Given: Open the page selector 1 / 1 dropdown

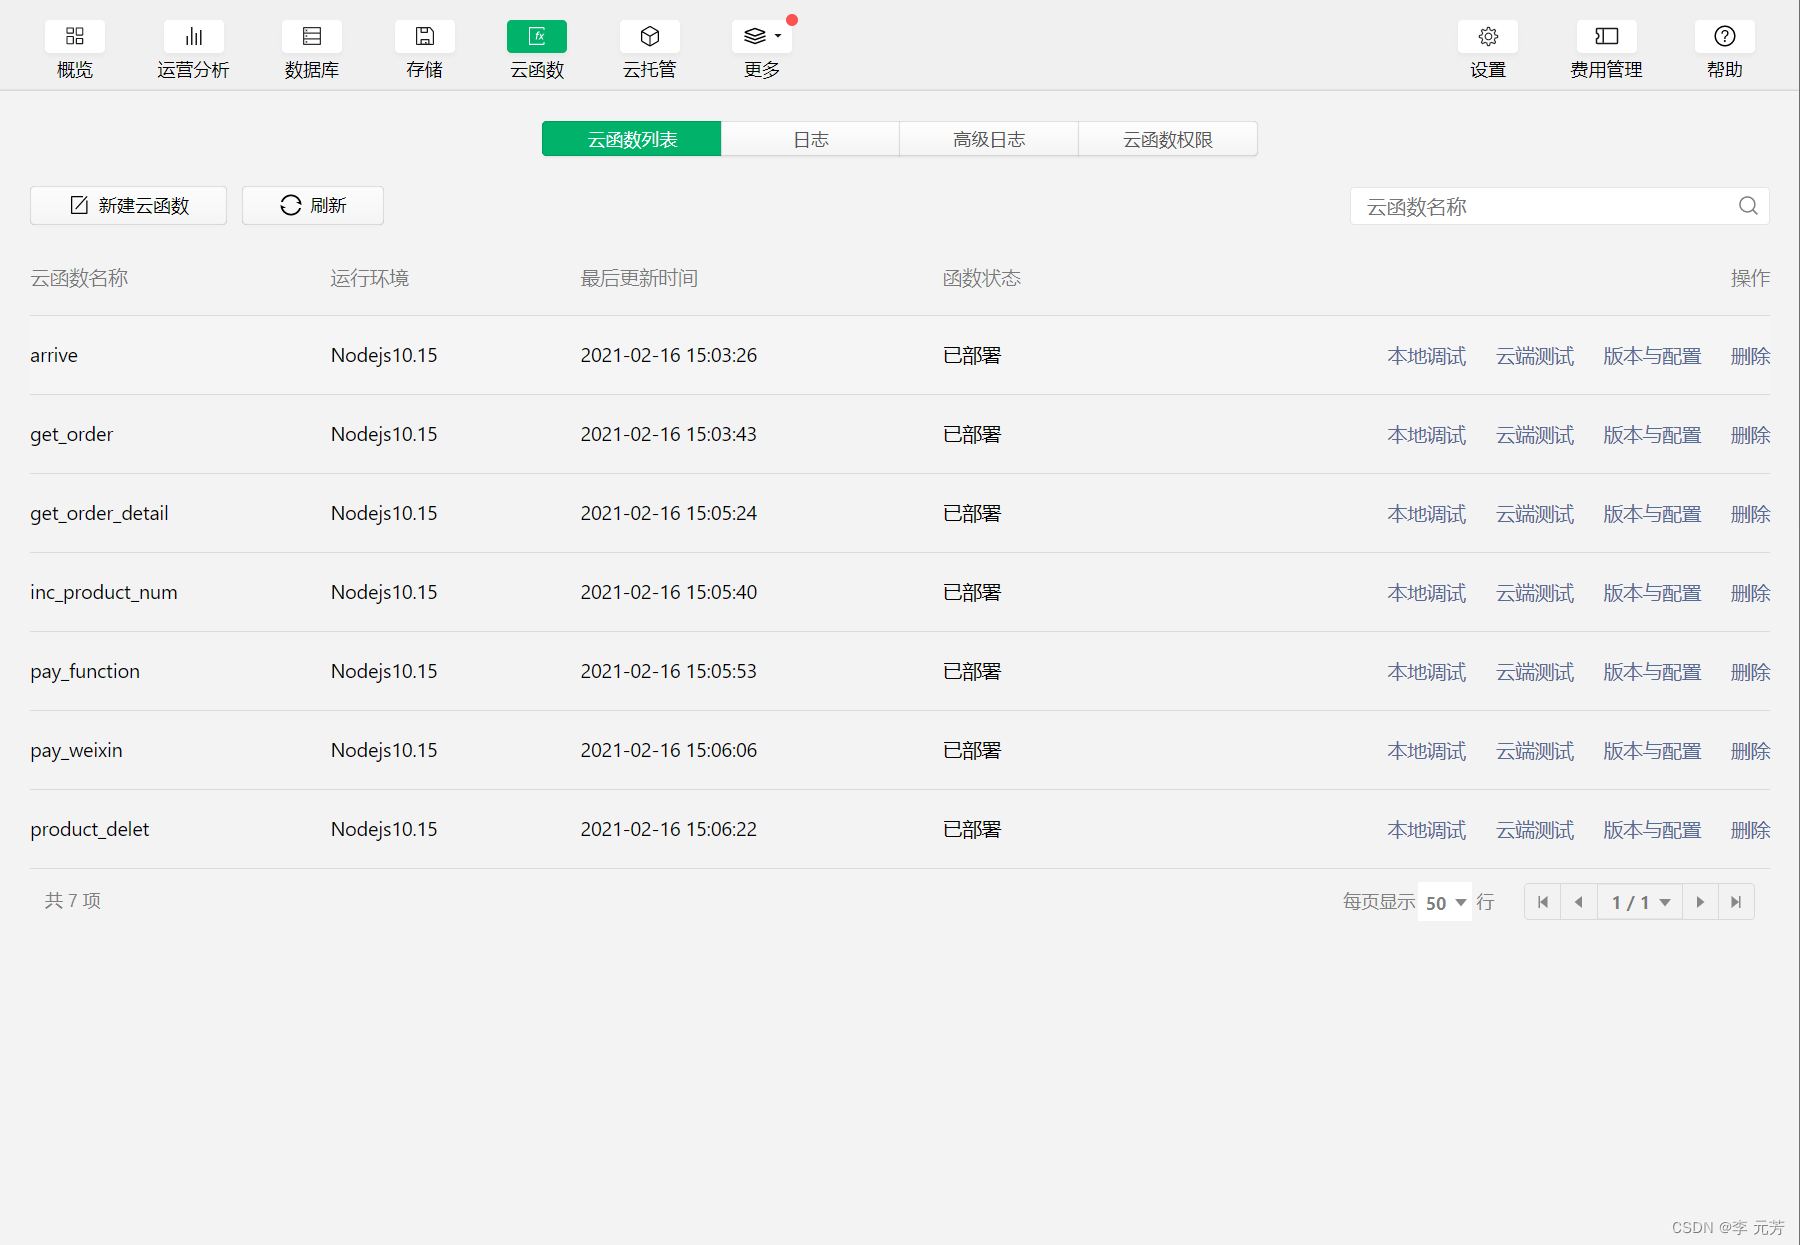Looking at the screenshot, I should coord(1640,902).
